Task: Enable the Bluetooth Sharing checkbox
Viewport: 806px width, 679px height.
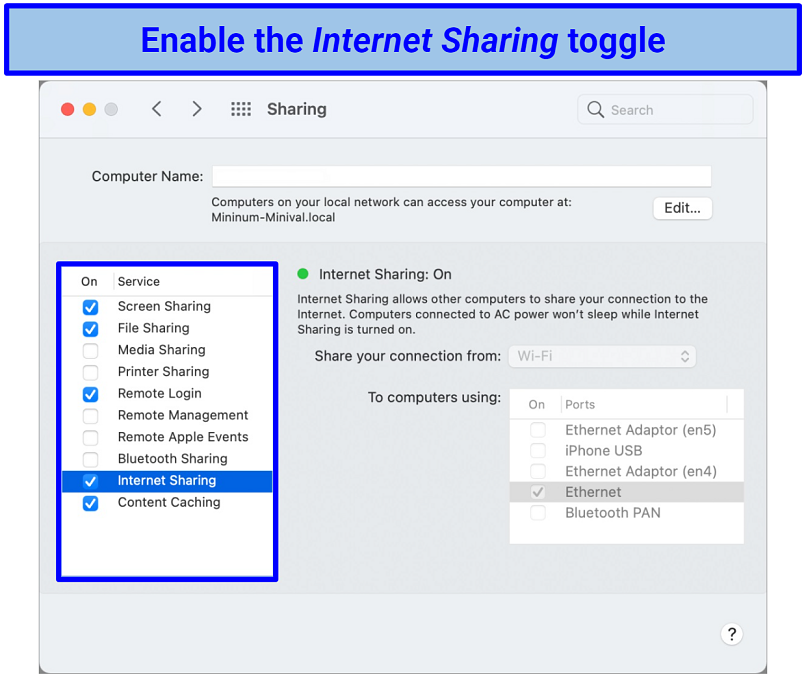Action: click(x=90, y=459)
